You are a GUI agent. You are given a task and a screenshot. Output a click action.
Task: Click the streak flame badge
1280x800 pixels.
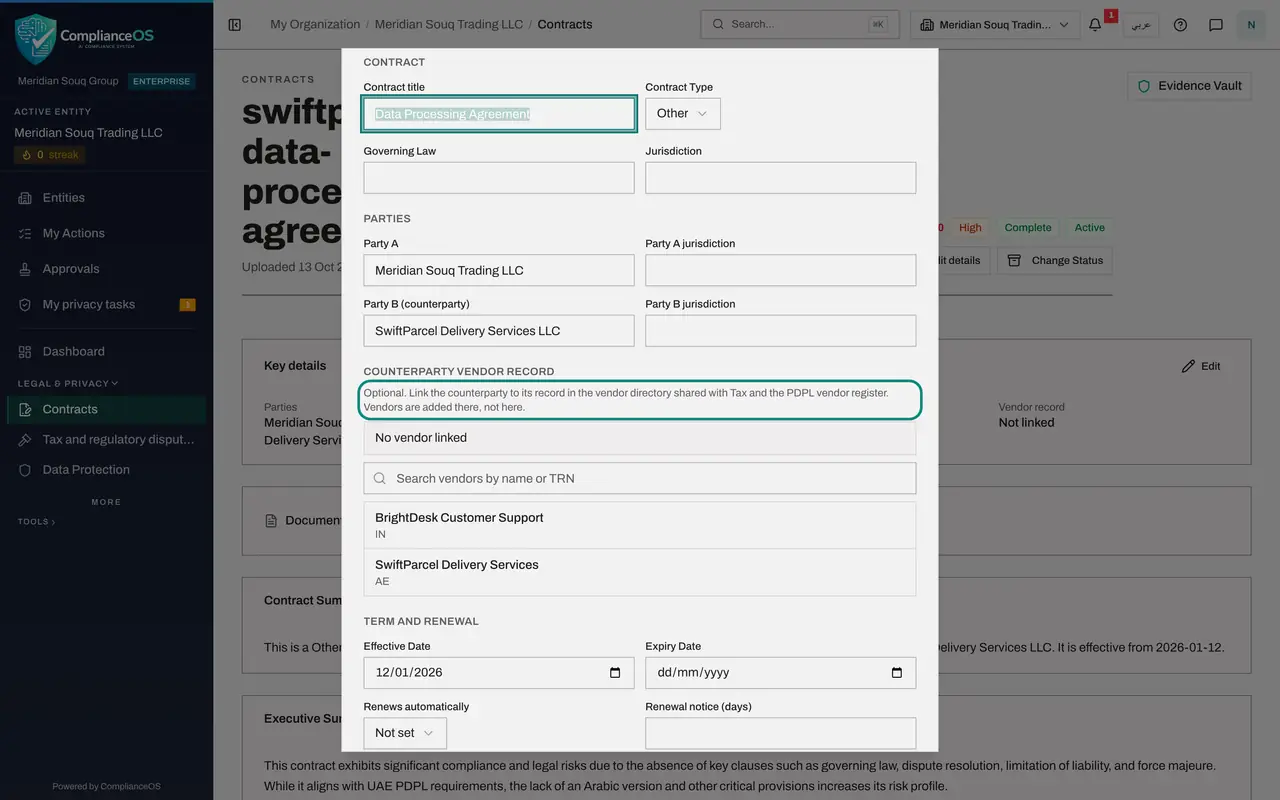[x=49, y=155]
